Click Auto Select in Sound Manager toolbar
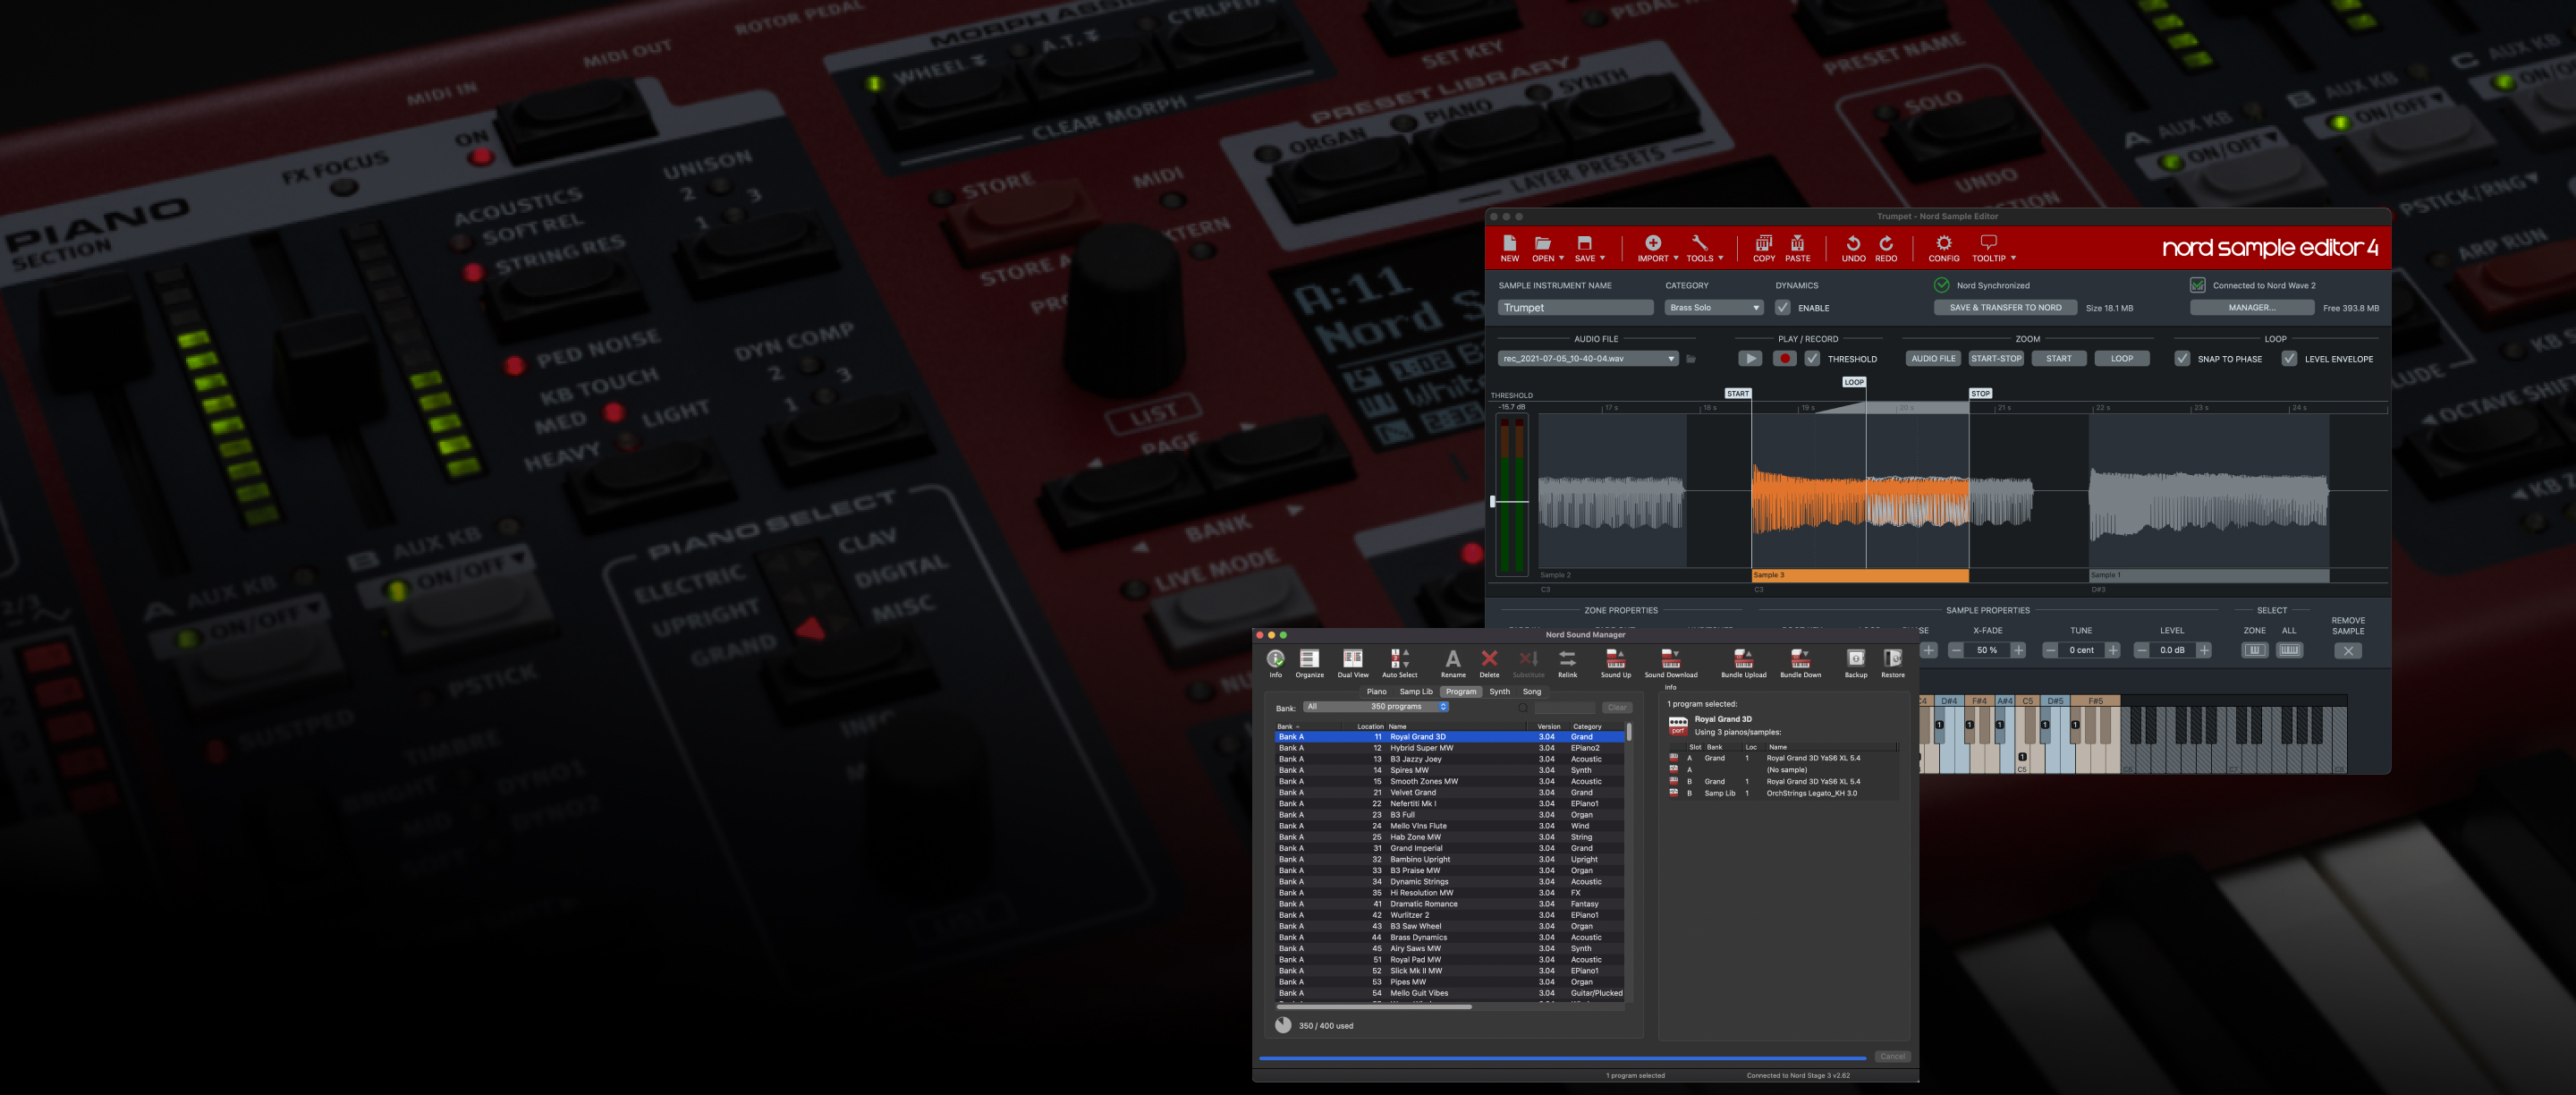 1399,662
